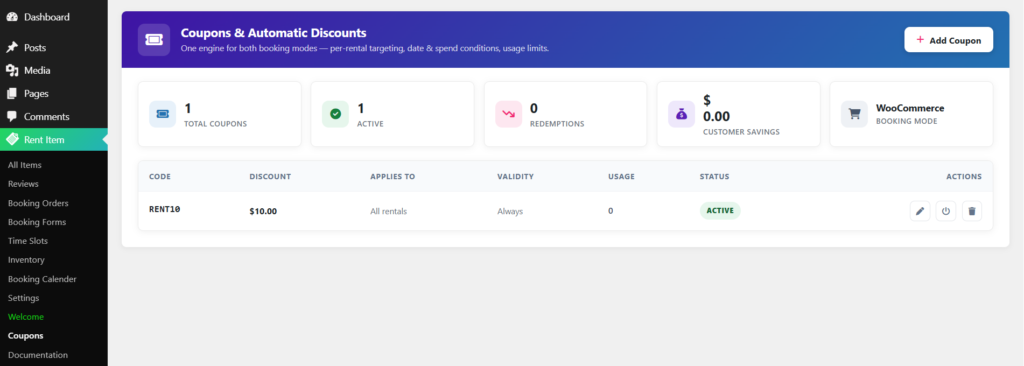
Task: Go to All Items submenu
Action: click(x=25, y=165)
